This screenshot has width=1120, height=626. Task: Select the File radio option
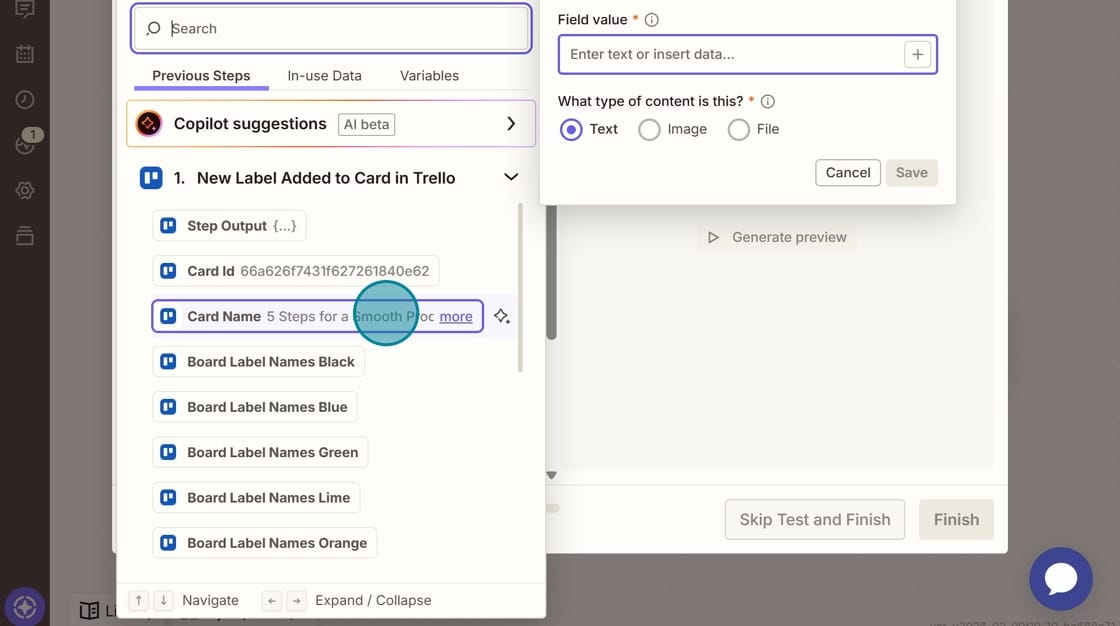click(739, 129)
